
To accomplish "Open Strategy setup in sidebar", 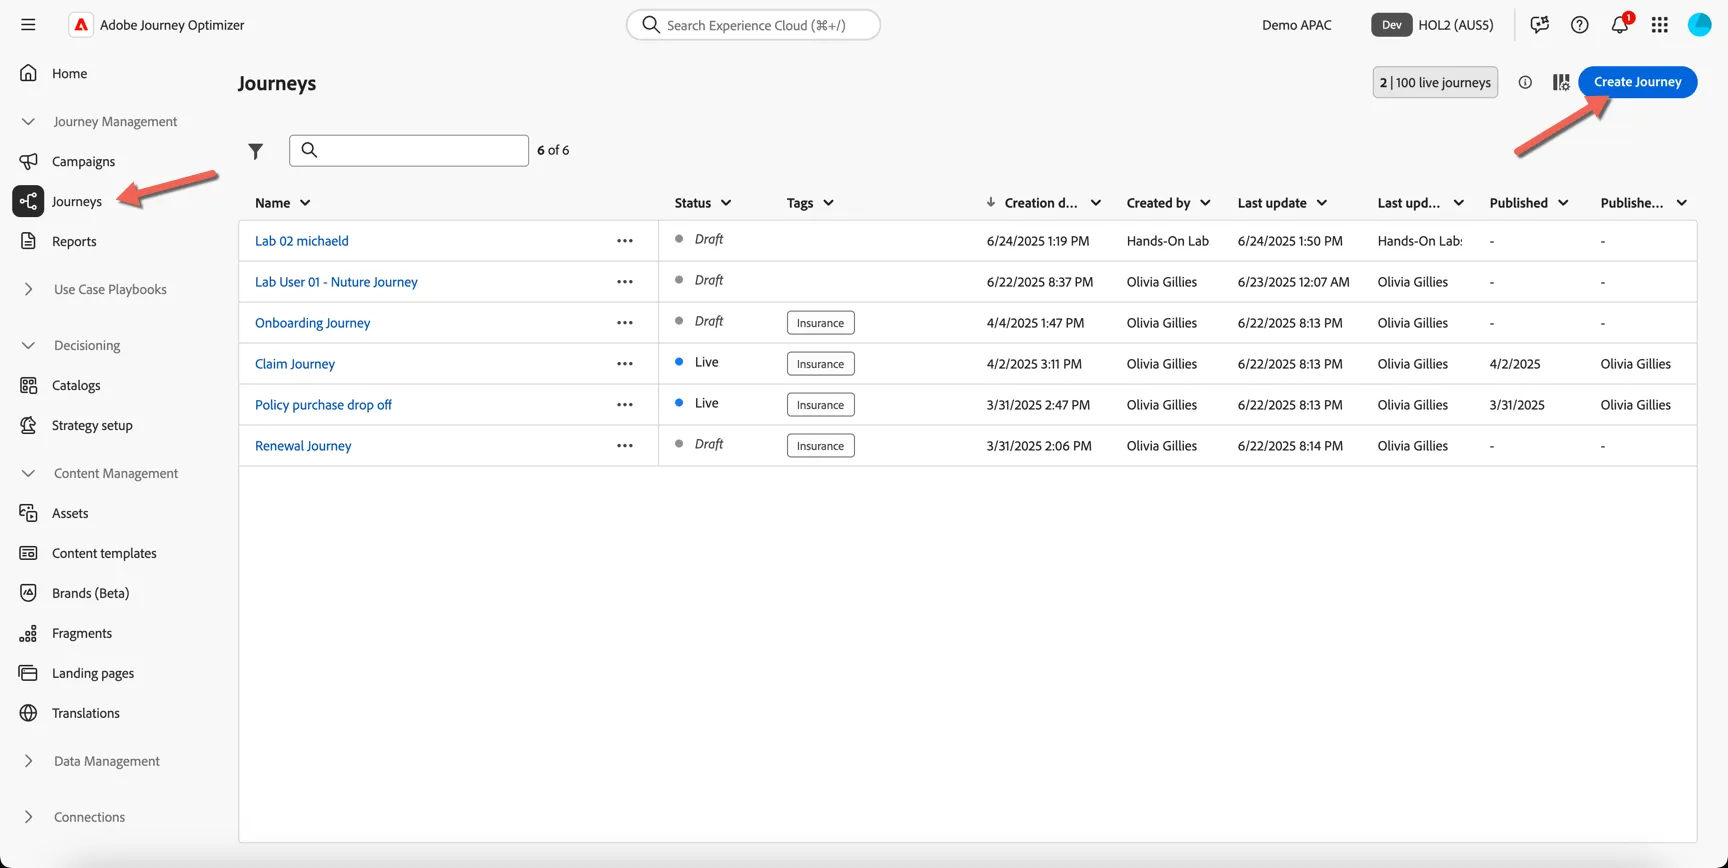I will click(x=92, y=425).
